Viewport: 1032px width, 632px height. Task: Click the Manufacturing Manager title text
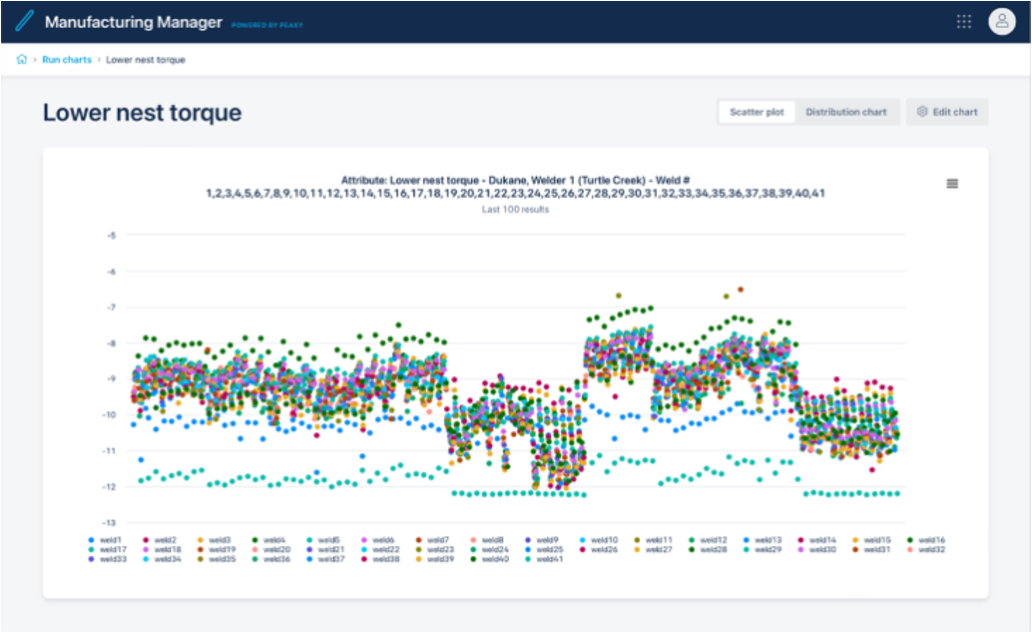(133, 22)
